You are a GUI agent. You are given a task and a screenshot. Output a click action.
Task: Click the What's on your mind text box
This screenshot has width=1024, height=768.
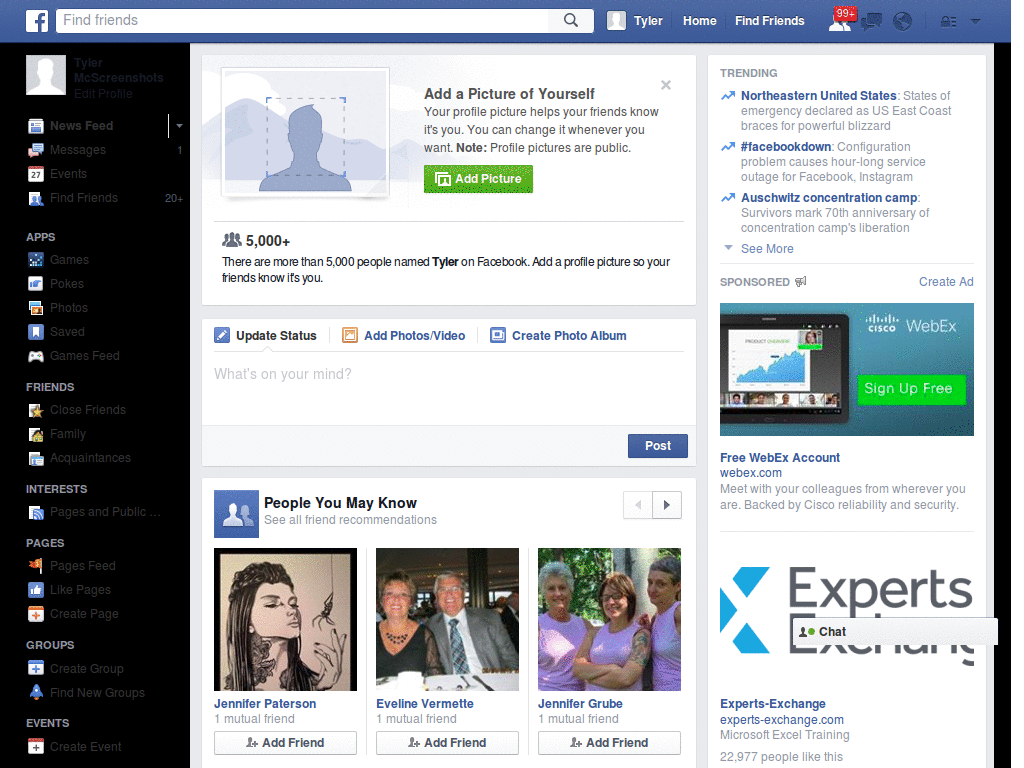449,389
